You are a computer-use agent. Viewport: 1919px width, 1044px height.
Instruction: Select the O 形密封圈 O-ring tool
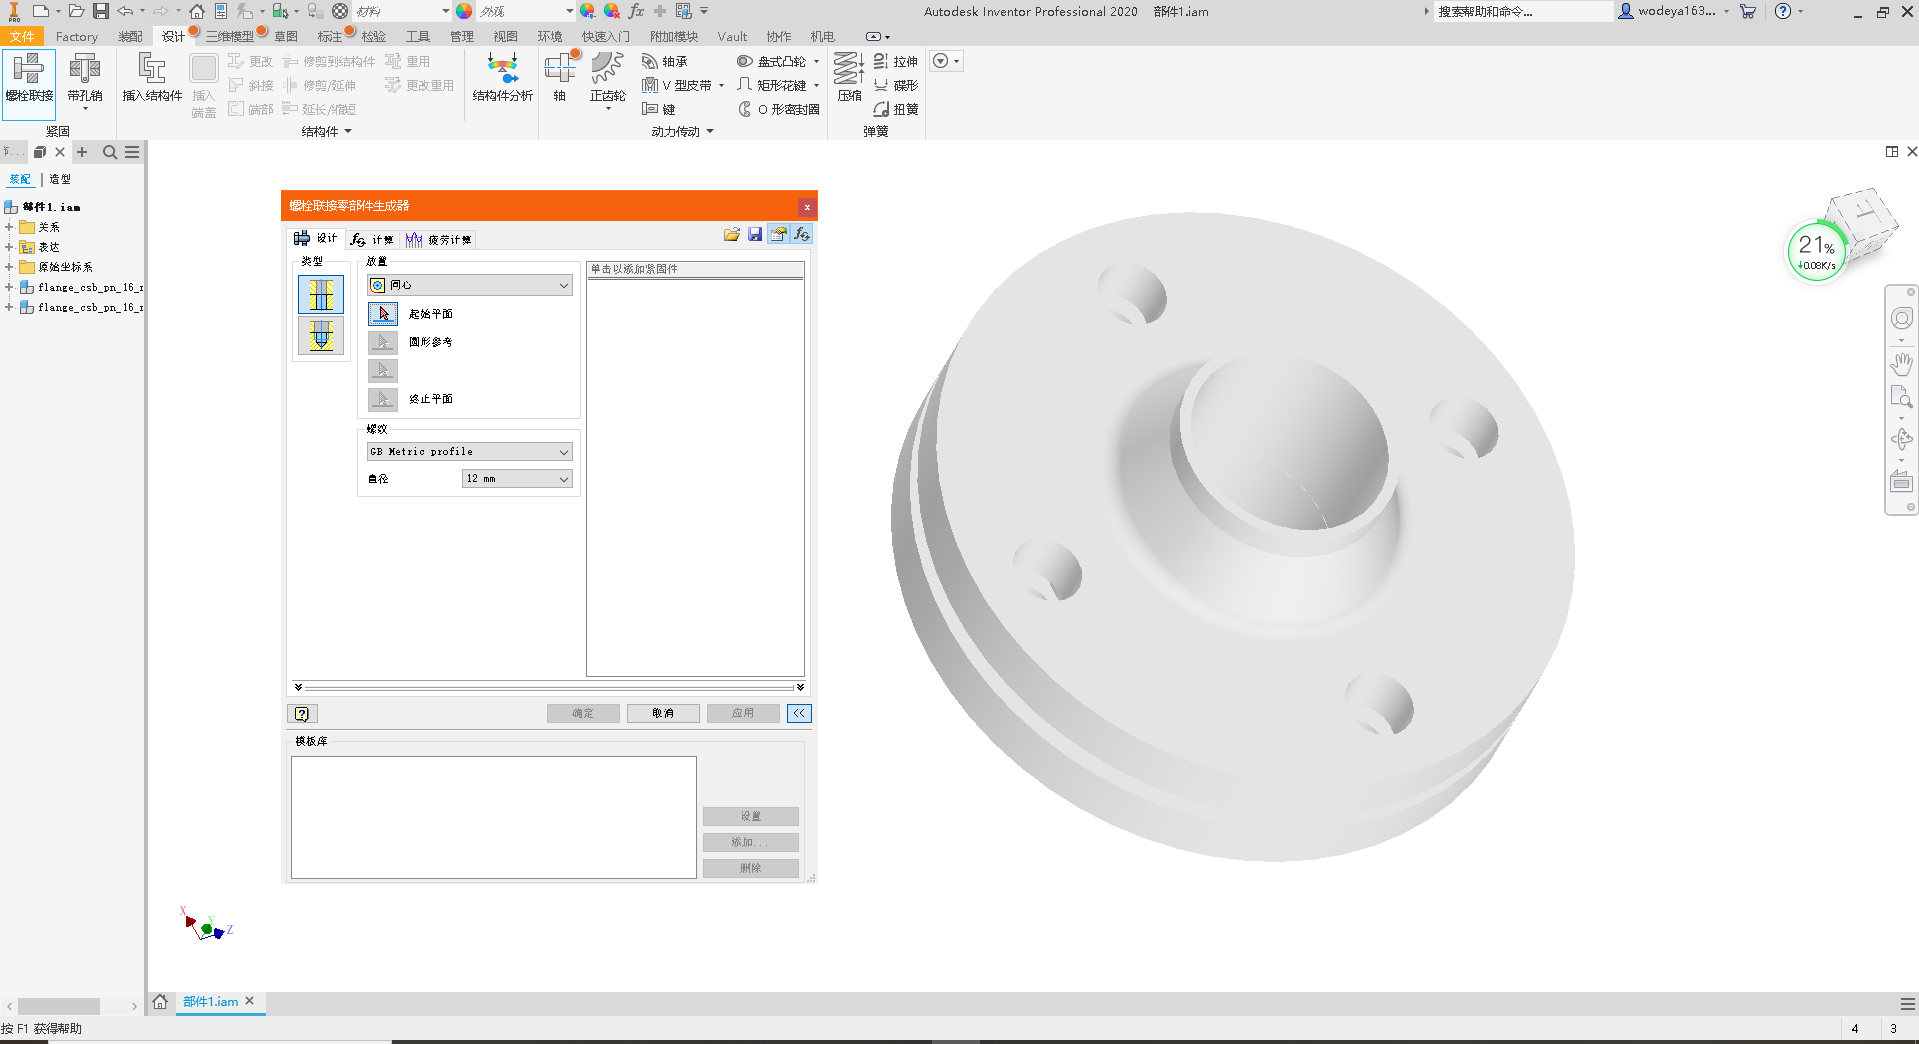(778, 109)
